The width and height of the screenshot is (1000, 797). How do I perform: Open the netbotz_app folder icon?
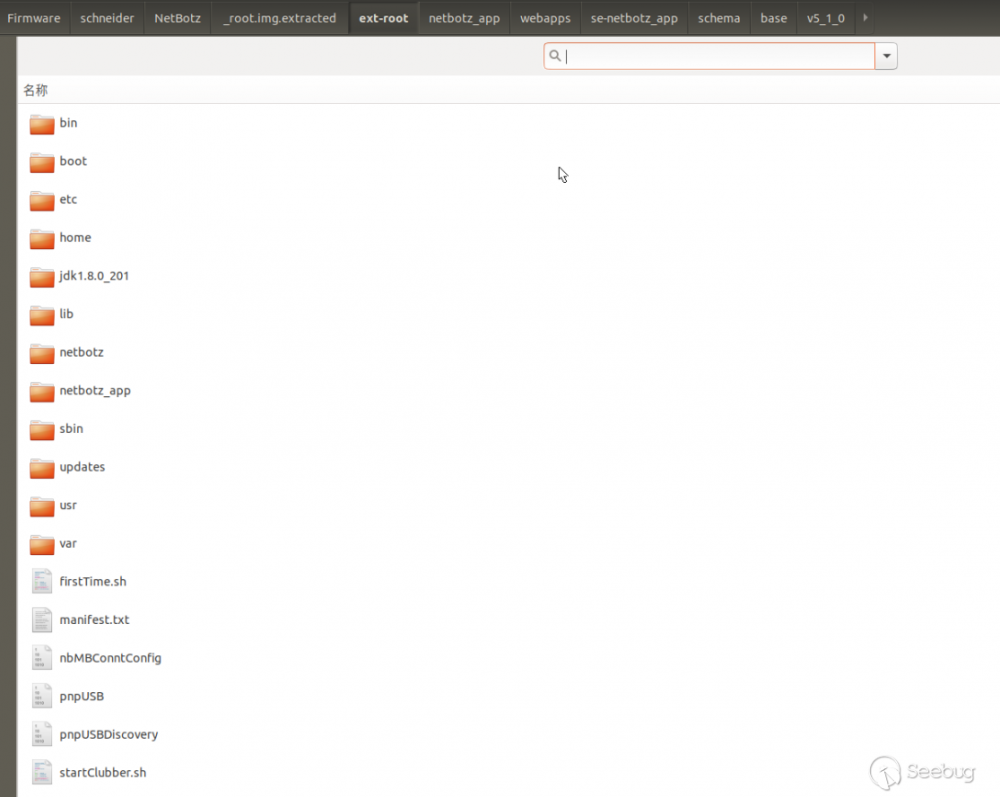41,390
